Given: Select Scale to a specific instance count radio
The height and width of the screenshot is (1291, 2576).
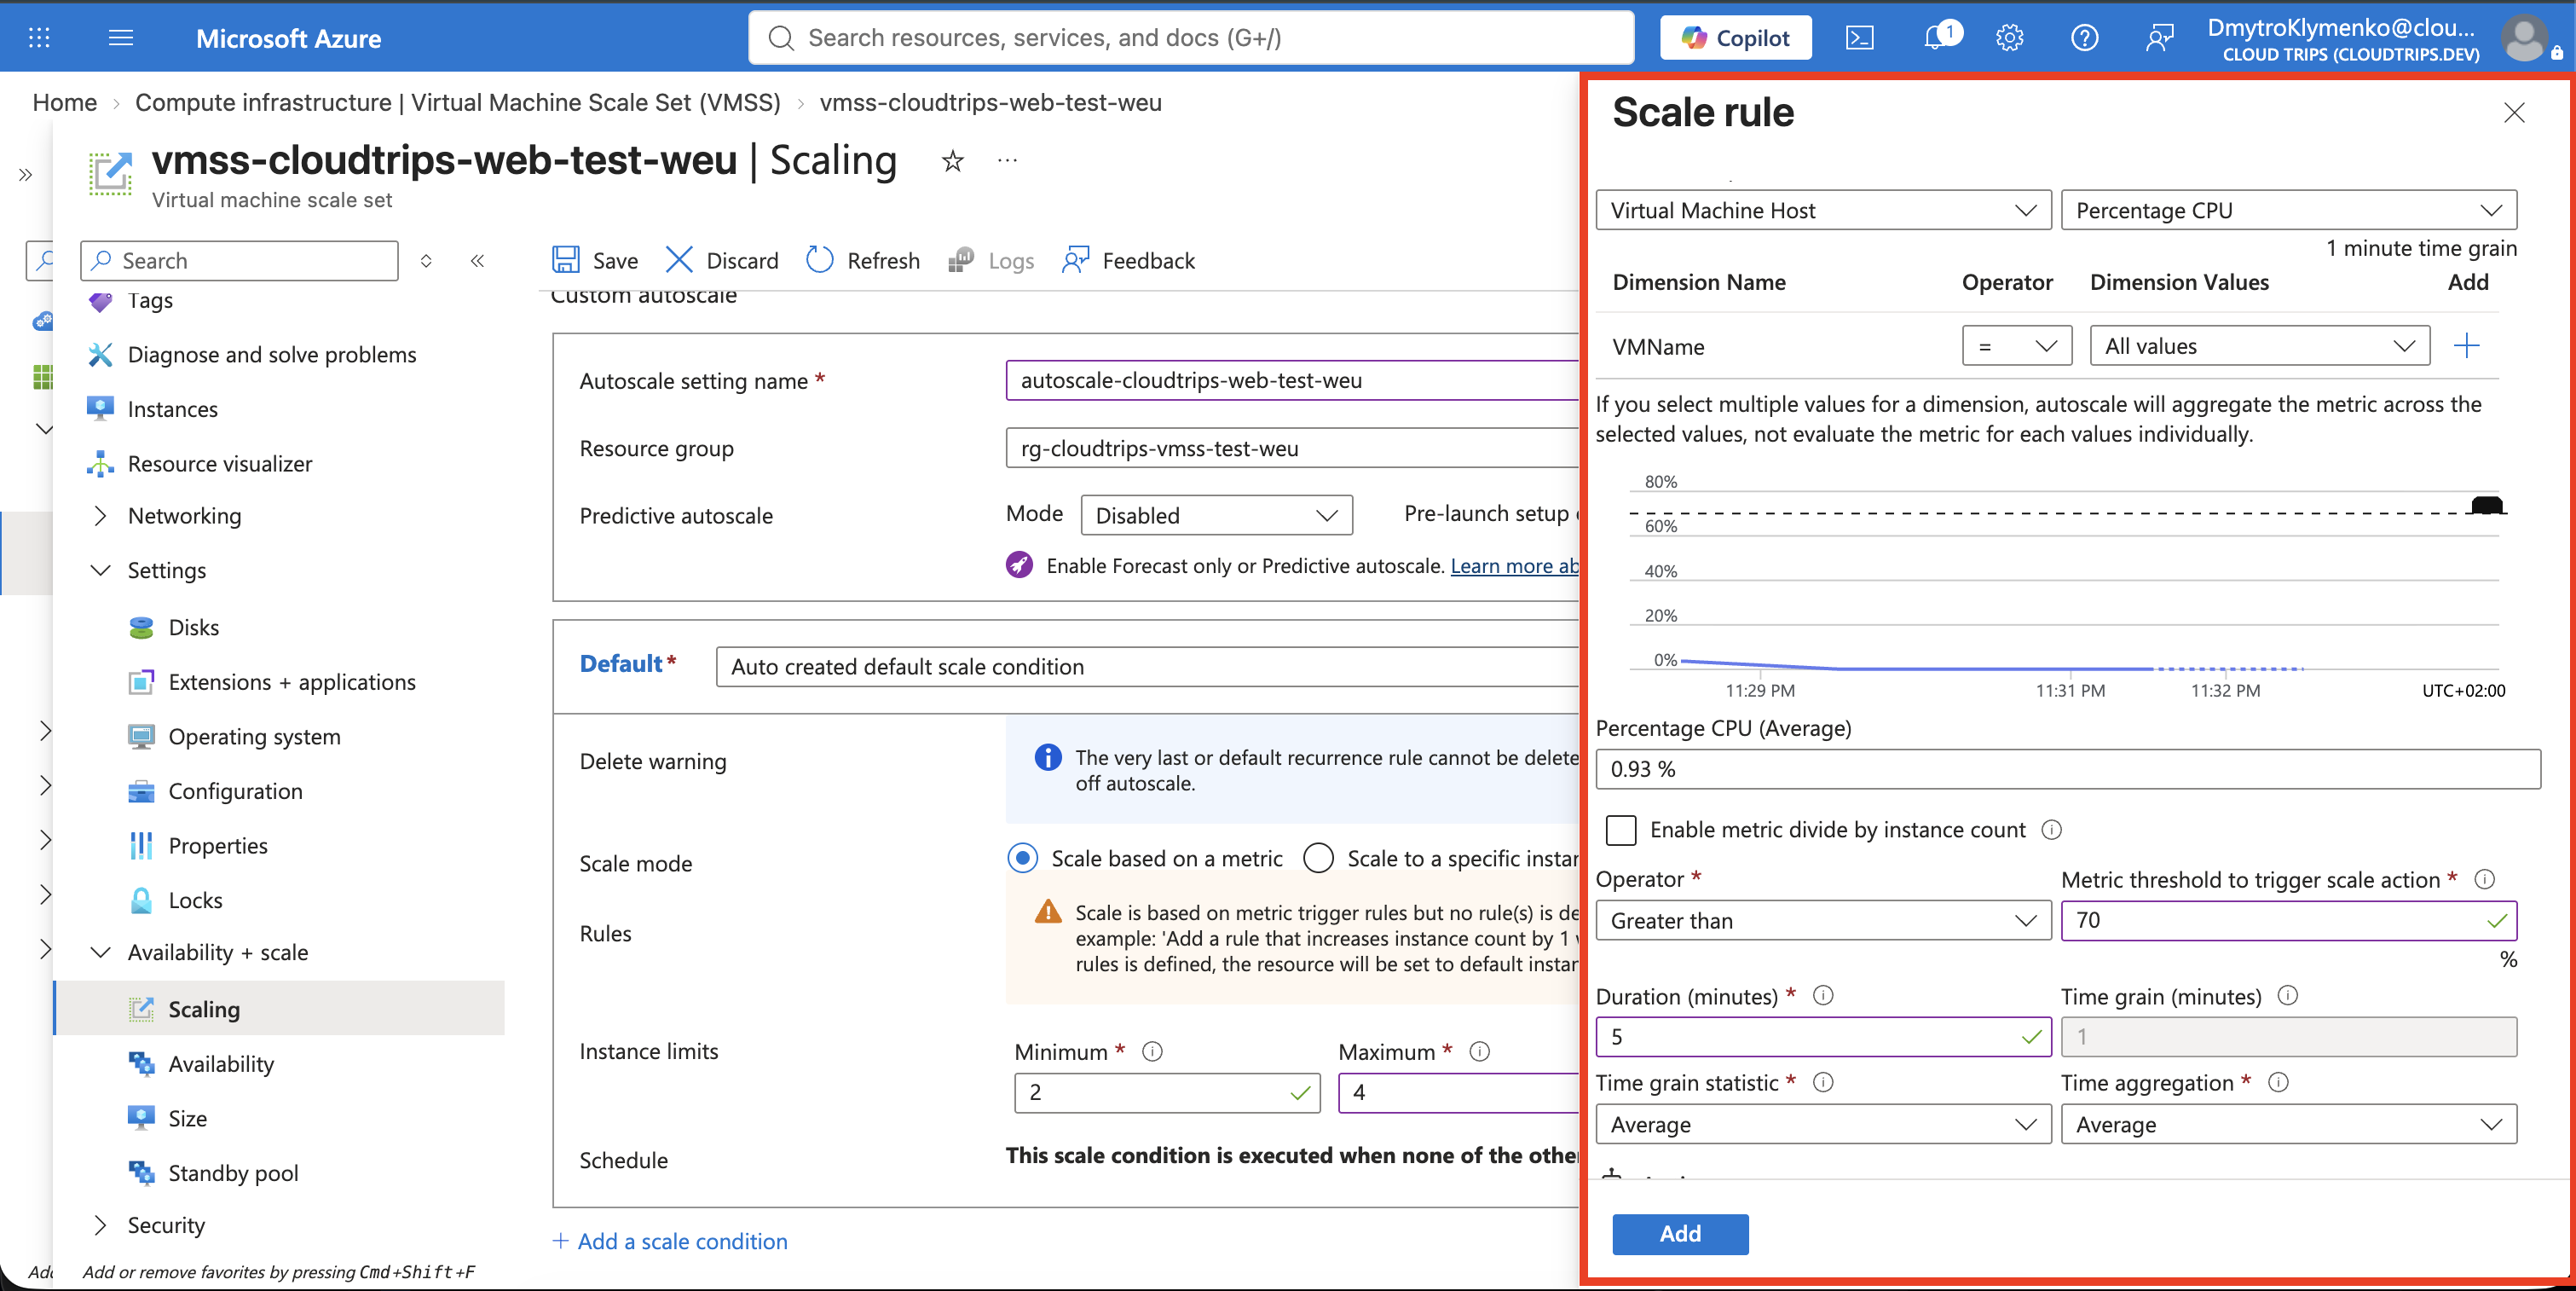Looking at the screenshot, I should point(1318,858).
